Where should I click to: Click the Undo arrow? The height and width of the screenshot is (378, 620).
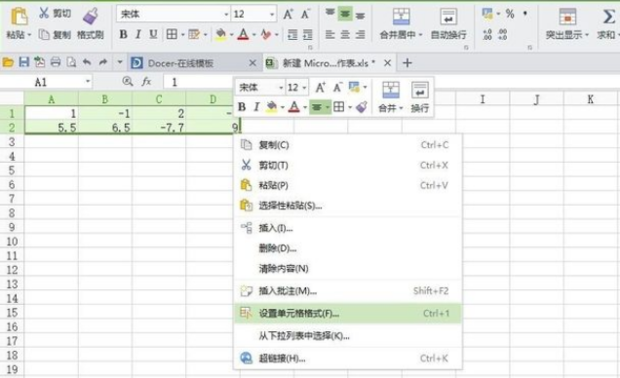click(x=87, y=62)
